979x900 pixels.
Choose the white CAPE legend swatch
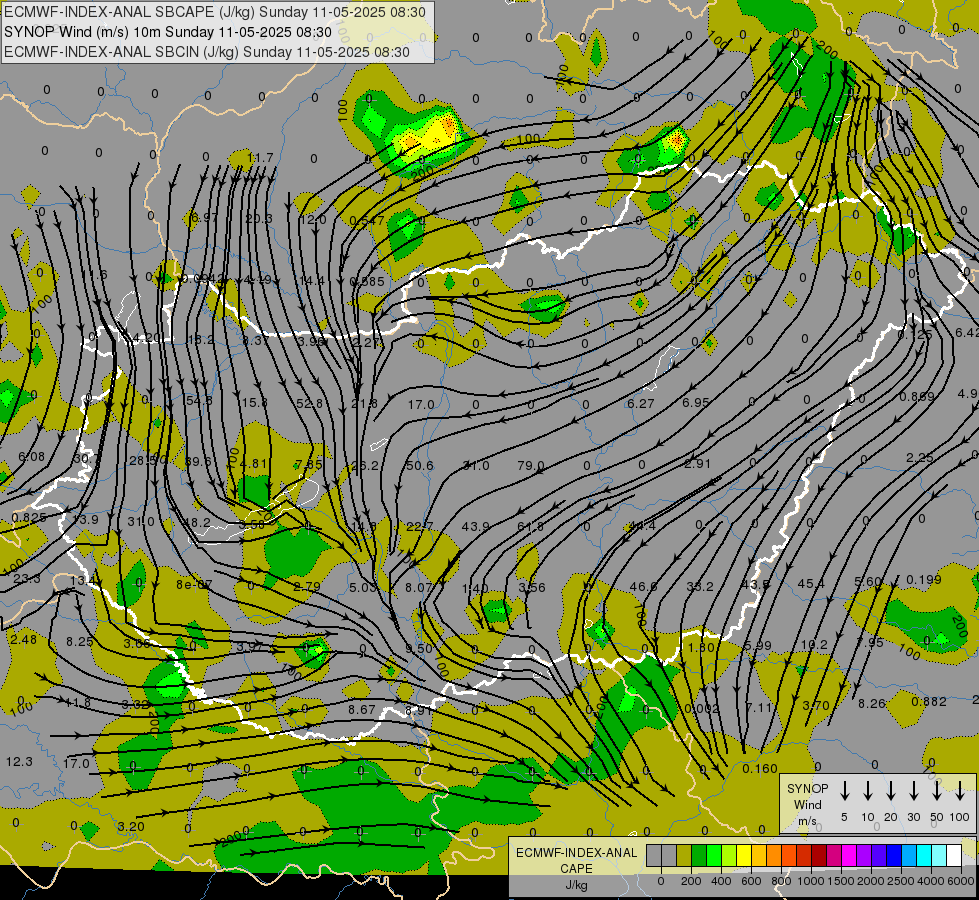tap(954, 855)
